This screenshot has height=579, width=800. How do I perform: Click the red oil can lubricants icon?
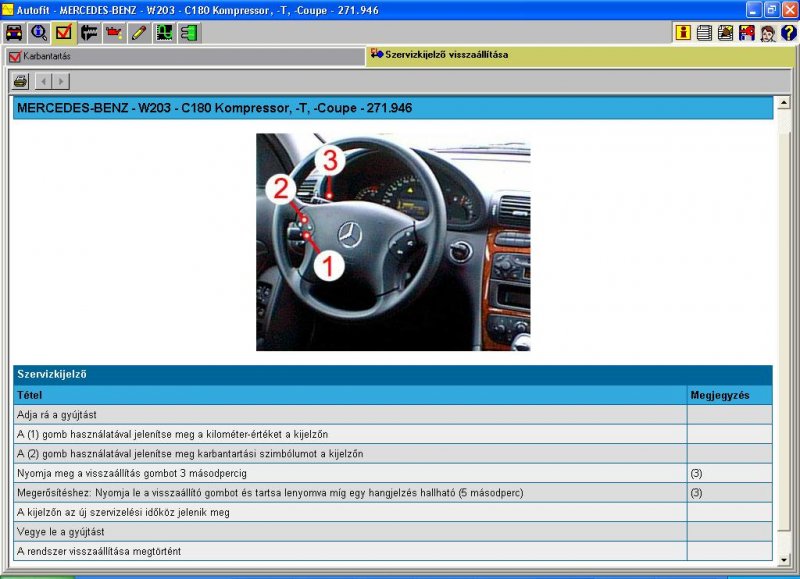pyautogui.click(x=114, y=33)
